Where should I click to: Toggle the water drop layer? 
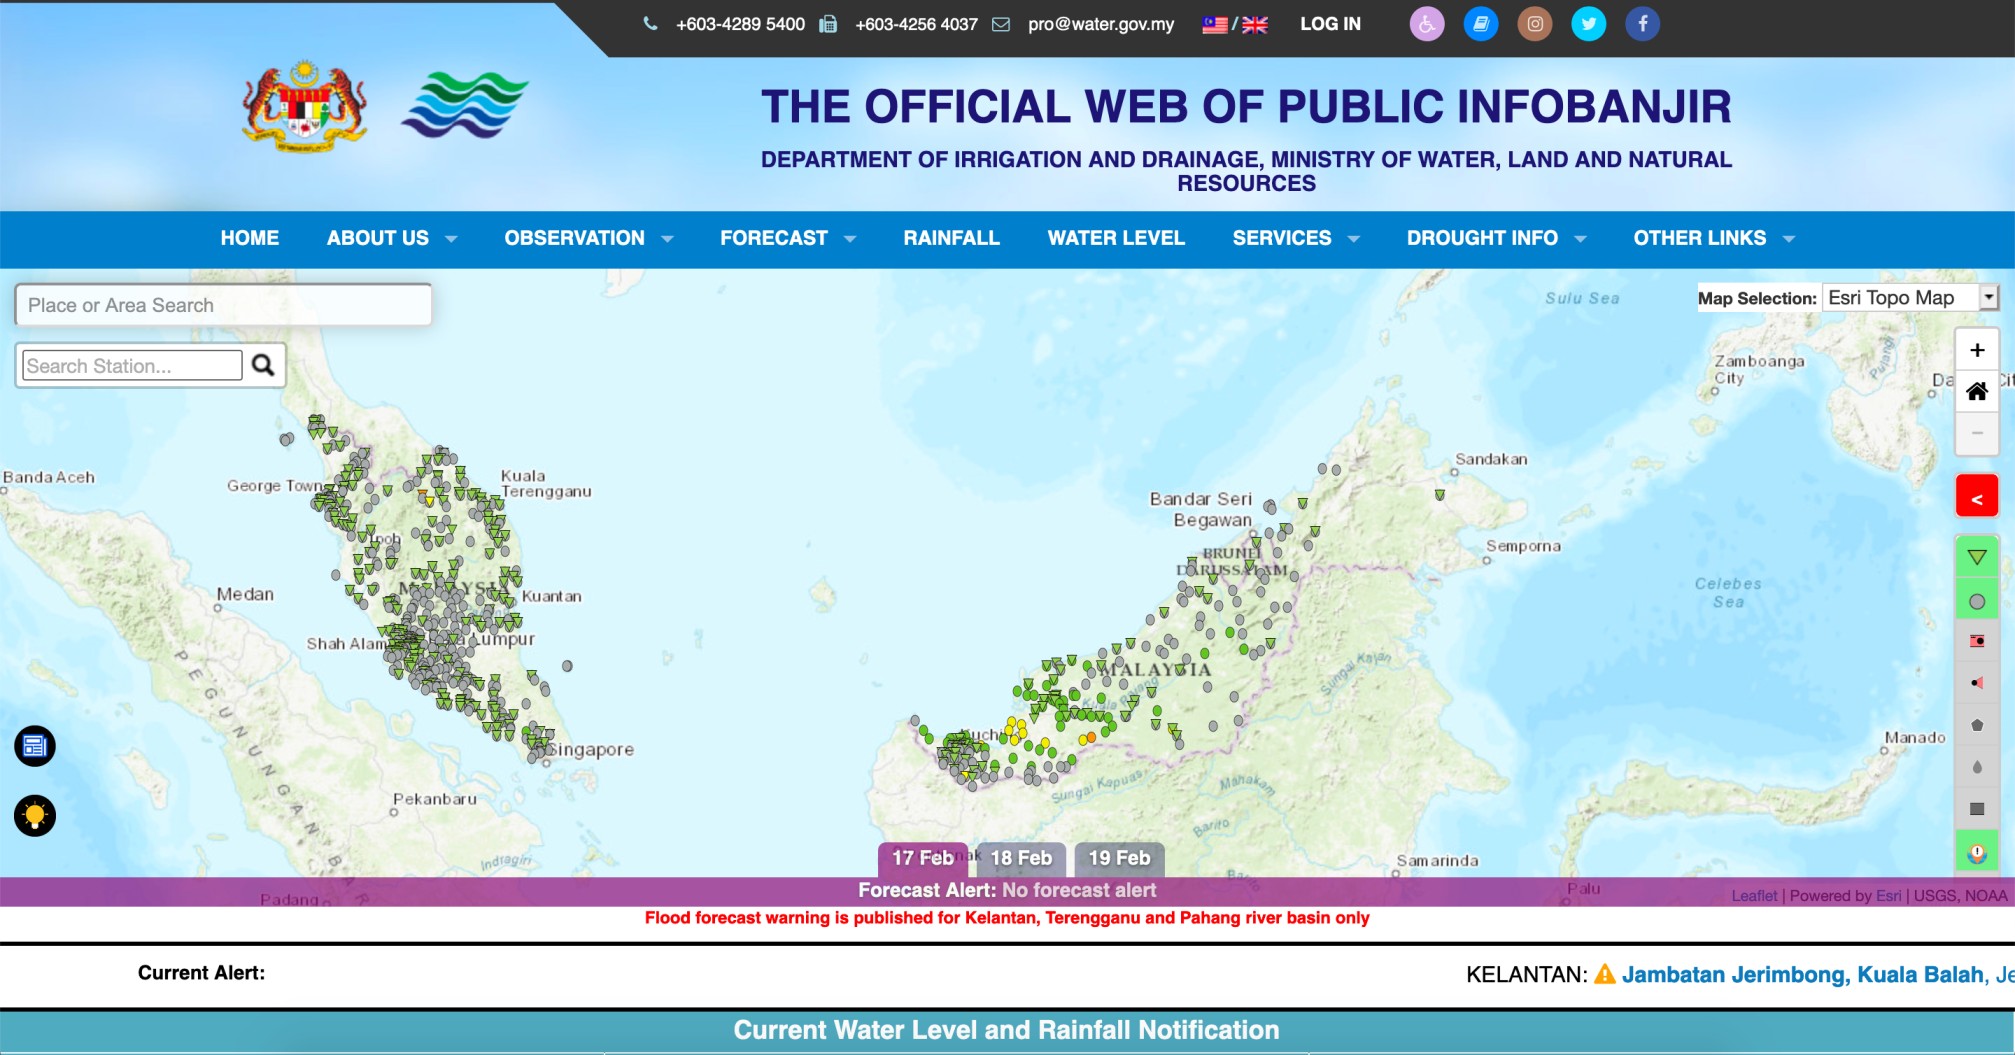click(x=1976, y=767)
